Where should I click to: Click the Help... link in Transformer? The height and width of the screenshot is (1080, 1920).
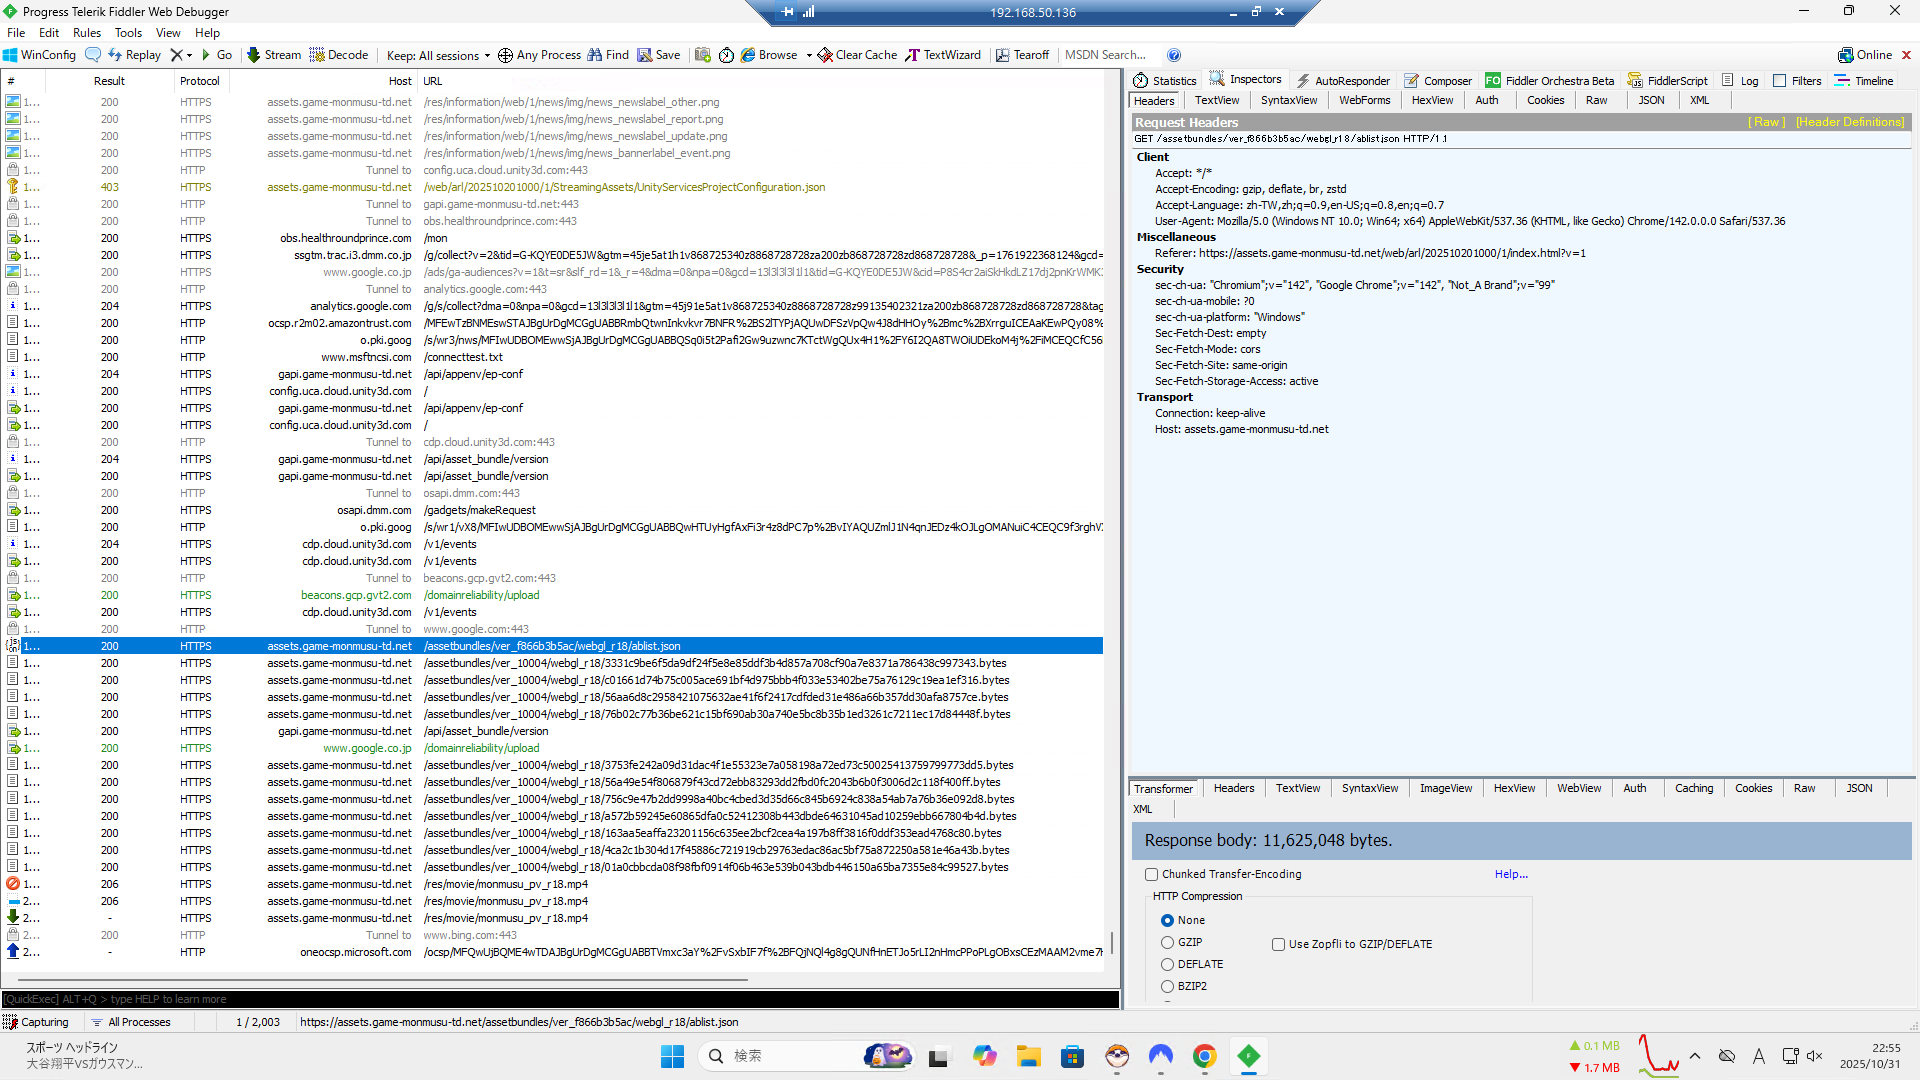[1511, 874]
